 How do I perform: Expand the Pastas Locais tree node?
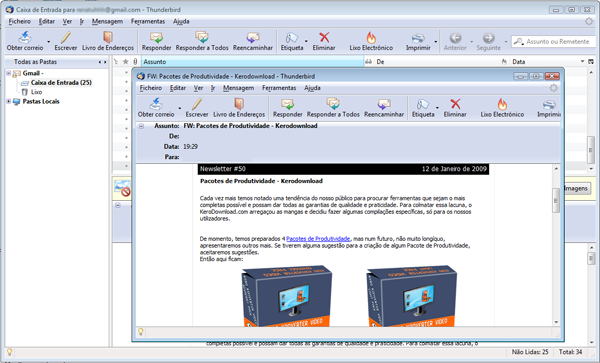pyautogui.click(x=8, y=101)
